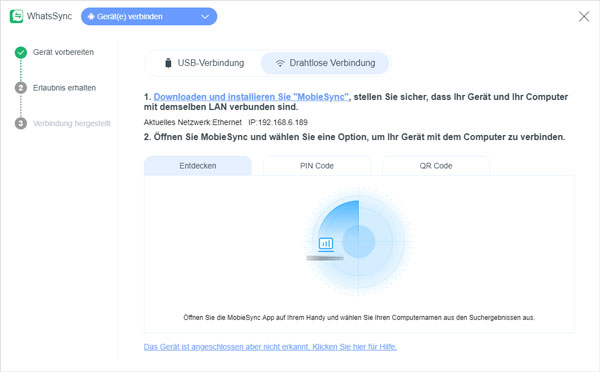Select the PIN Code tab

tap(317, 166)
